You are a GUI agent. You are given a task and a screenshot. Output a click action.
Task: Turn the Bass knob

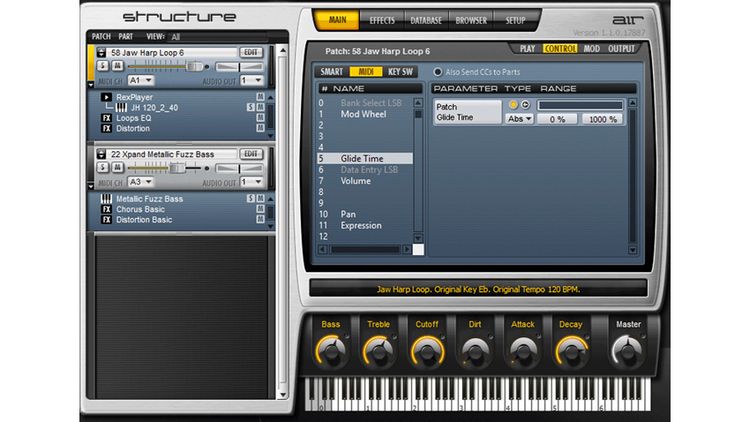(x=331, y=352)
